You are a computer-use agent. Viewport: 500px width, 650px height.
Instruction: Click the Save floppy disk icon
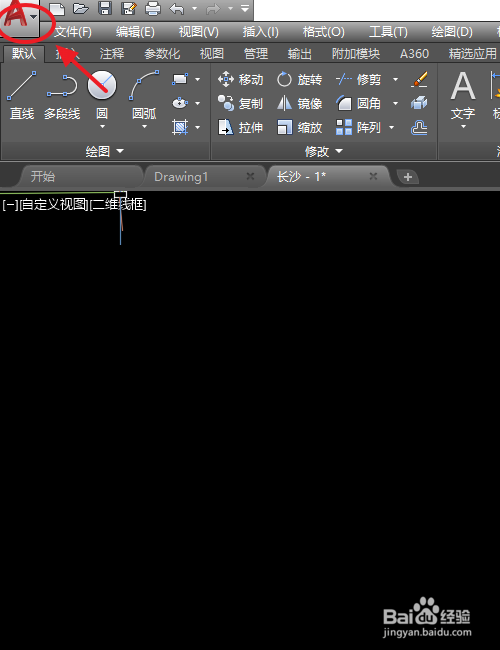coord(105,8)
